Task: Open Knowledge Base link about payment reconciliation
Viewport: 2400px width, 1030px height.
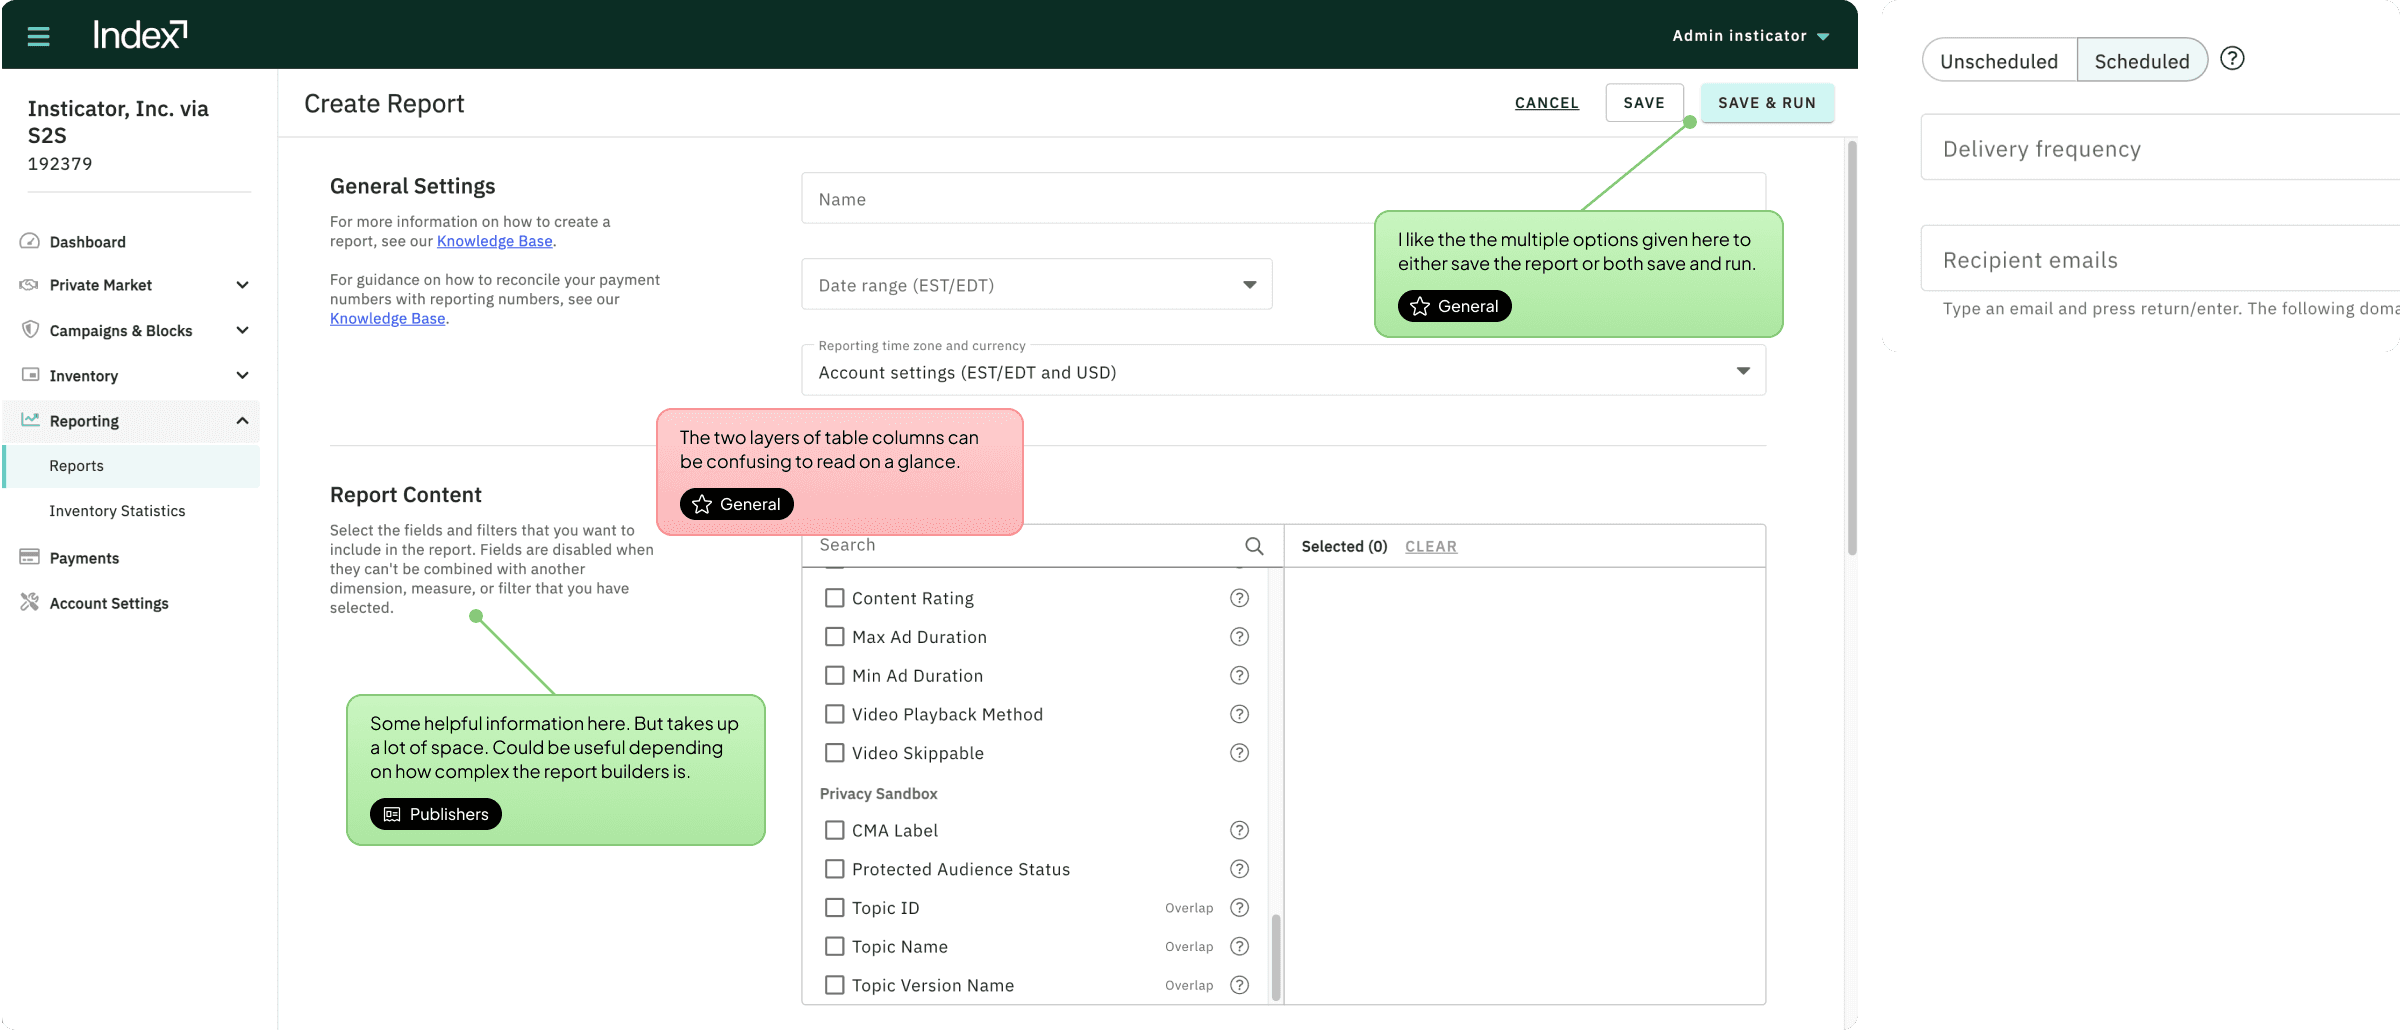Action: pos(388,318)
